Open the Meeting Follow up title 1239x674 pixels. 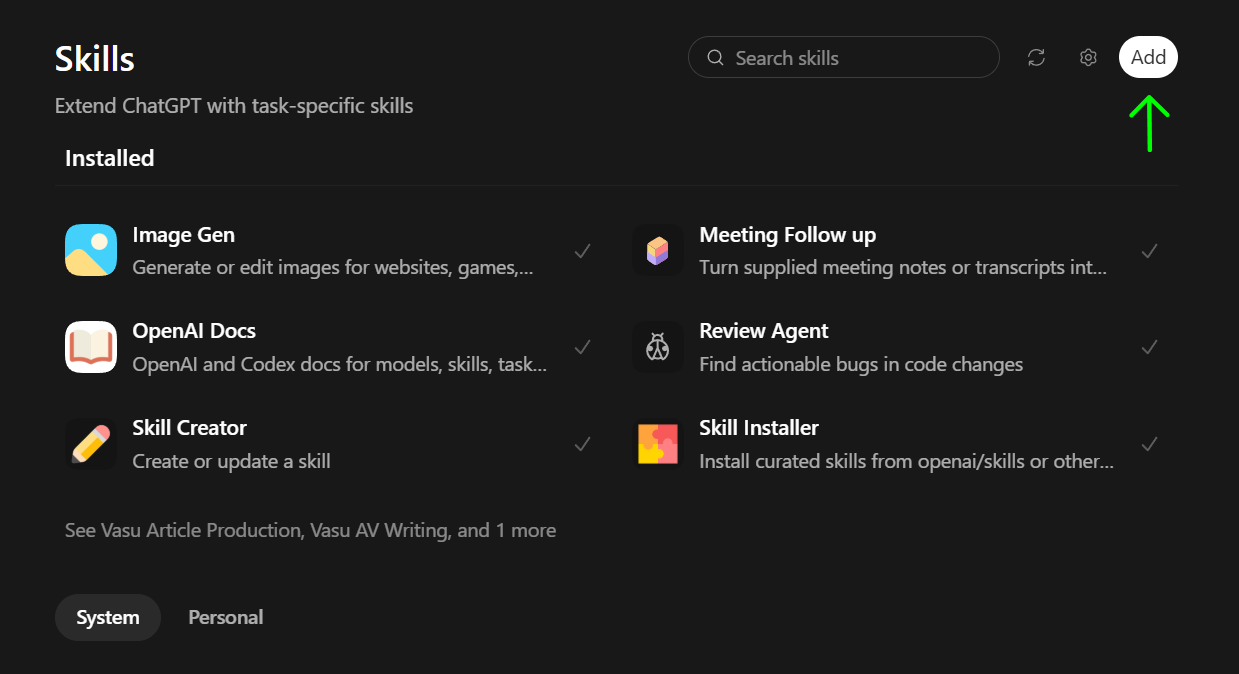(788, 235)
